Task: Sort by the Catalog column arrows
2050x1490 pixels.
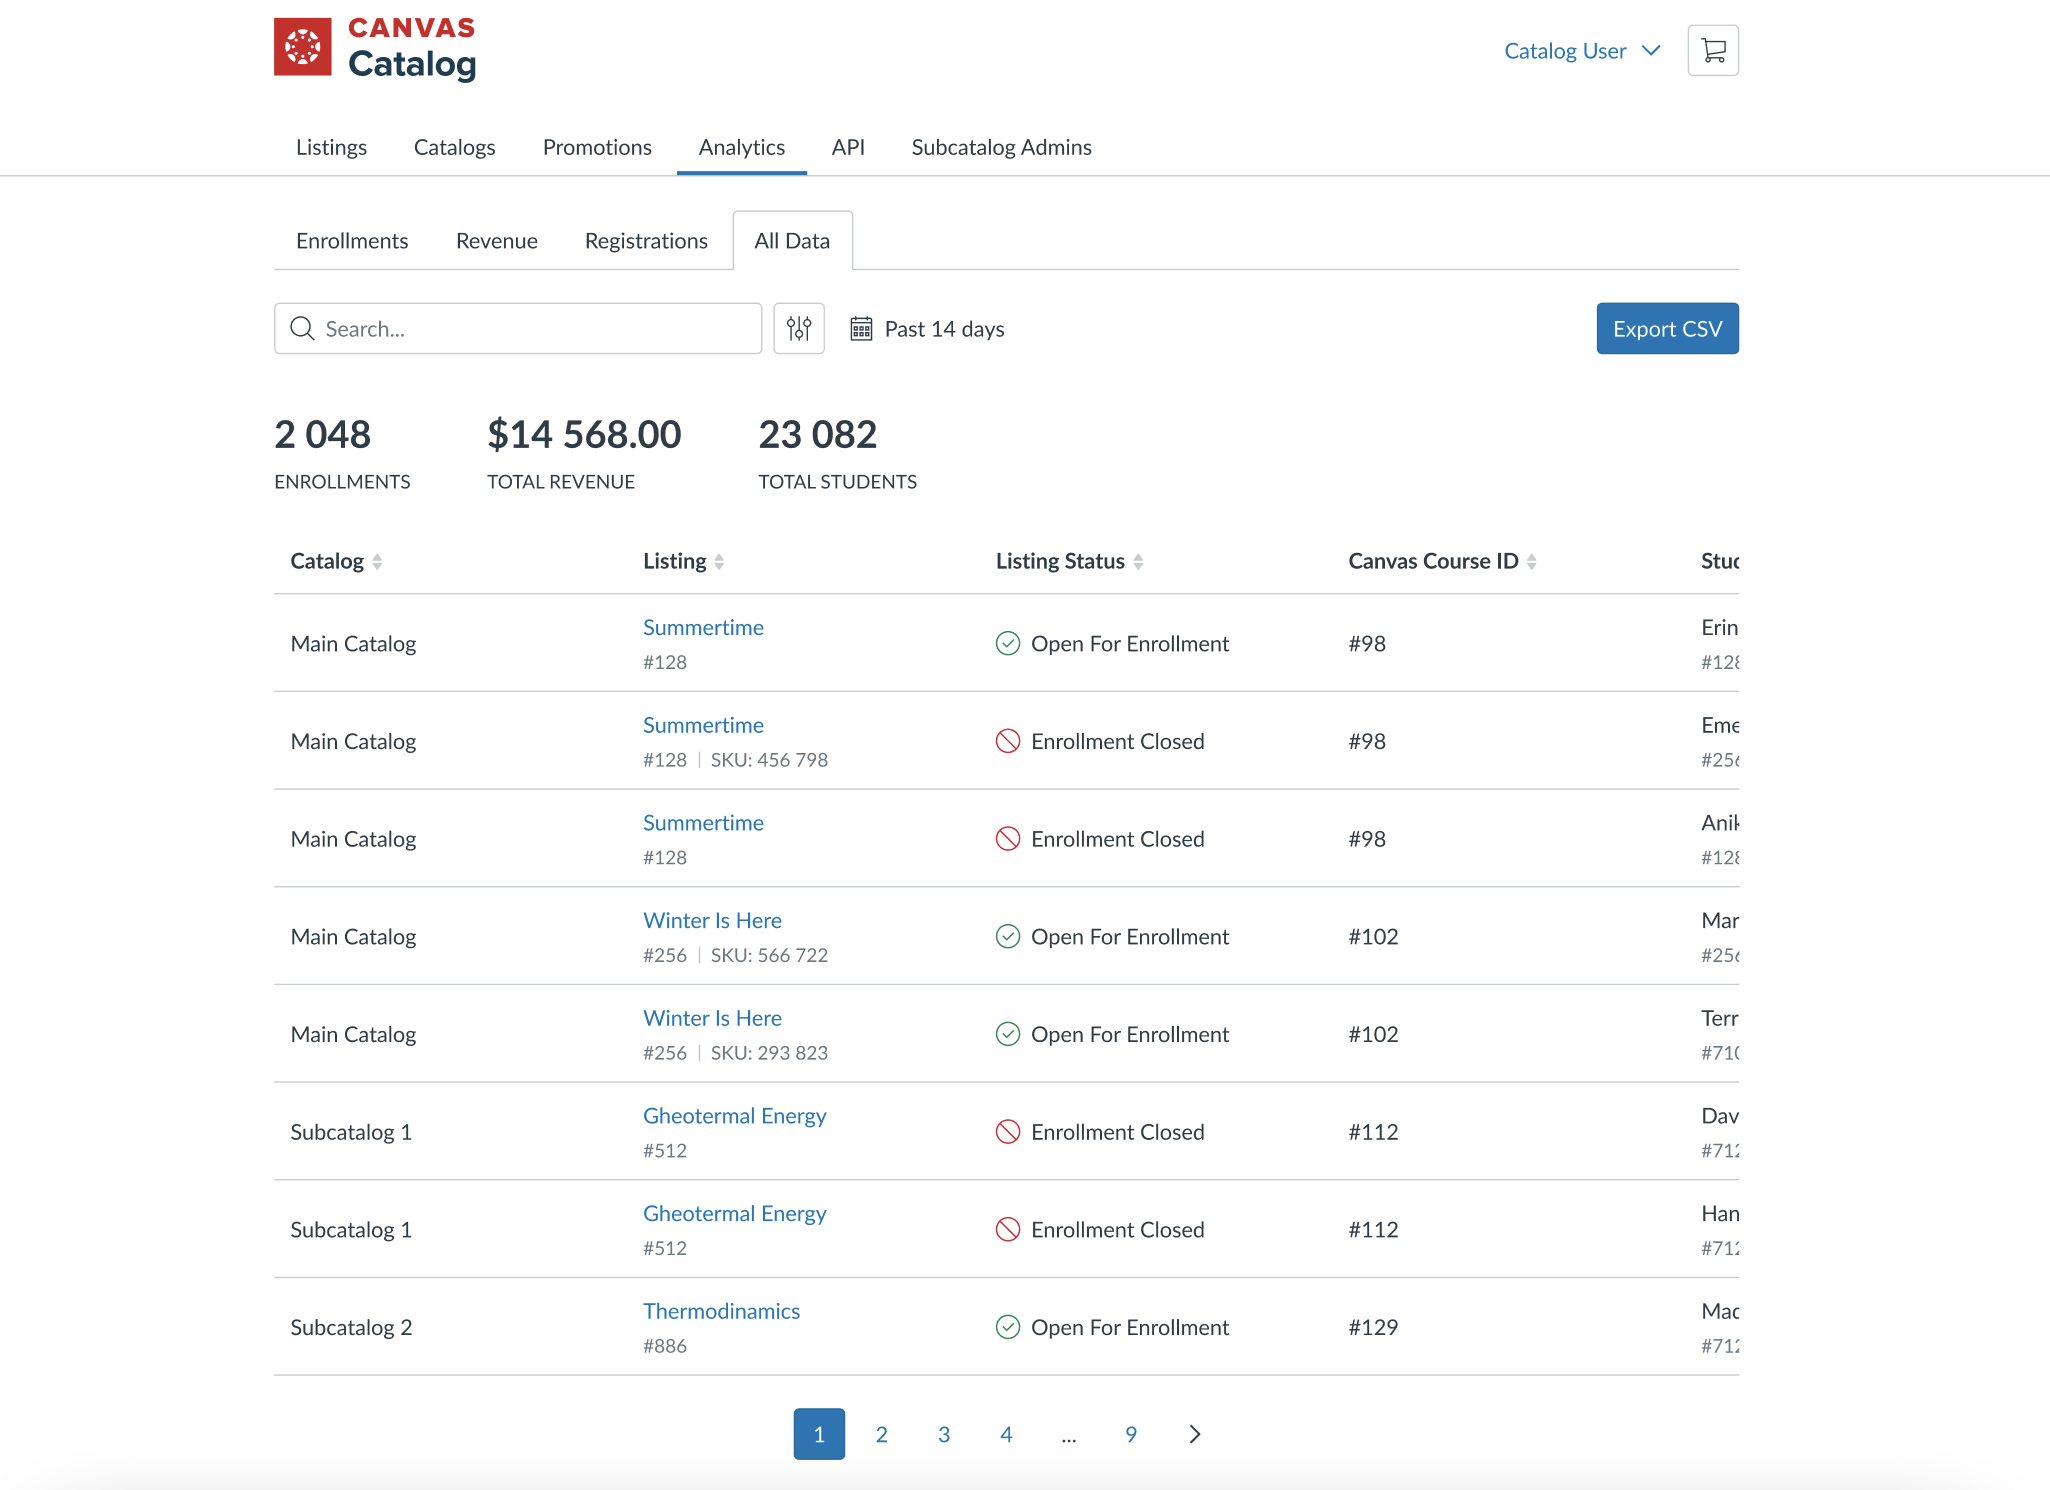Action: point(377,562)
